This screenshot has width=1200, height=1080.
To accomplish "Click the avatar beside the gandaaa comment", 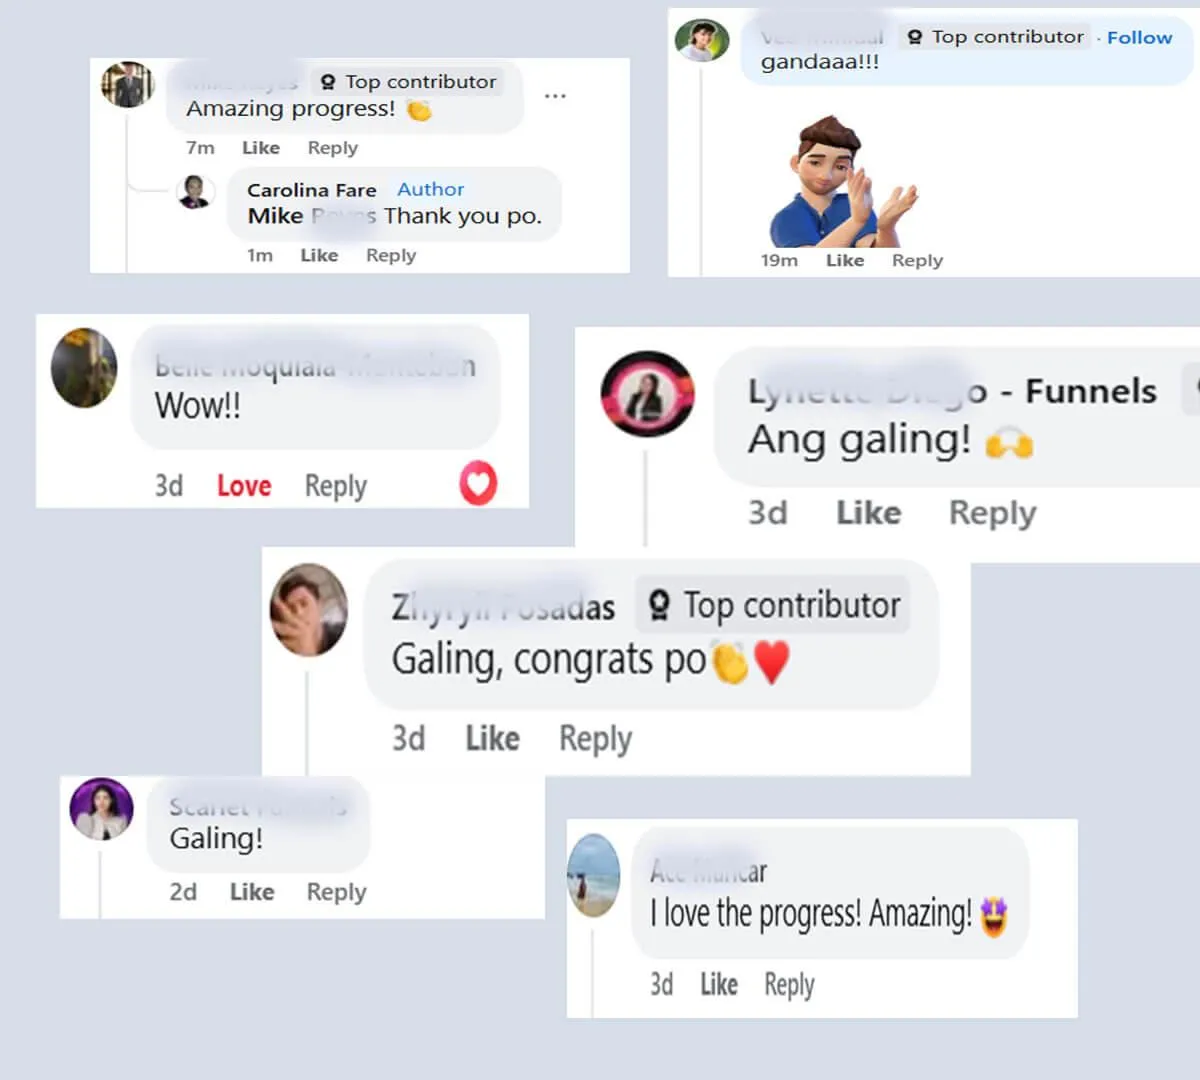I will [702, 41].
